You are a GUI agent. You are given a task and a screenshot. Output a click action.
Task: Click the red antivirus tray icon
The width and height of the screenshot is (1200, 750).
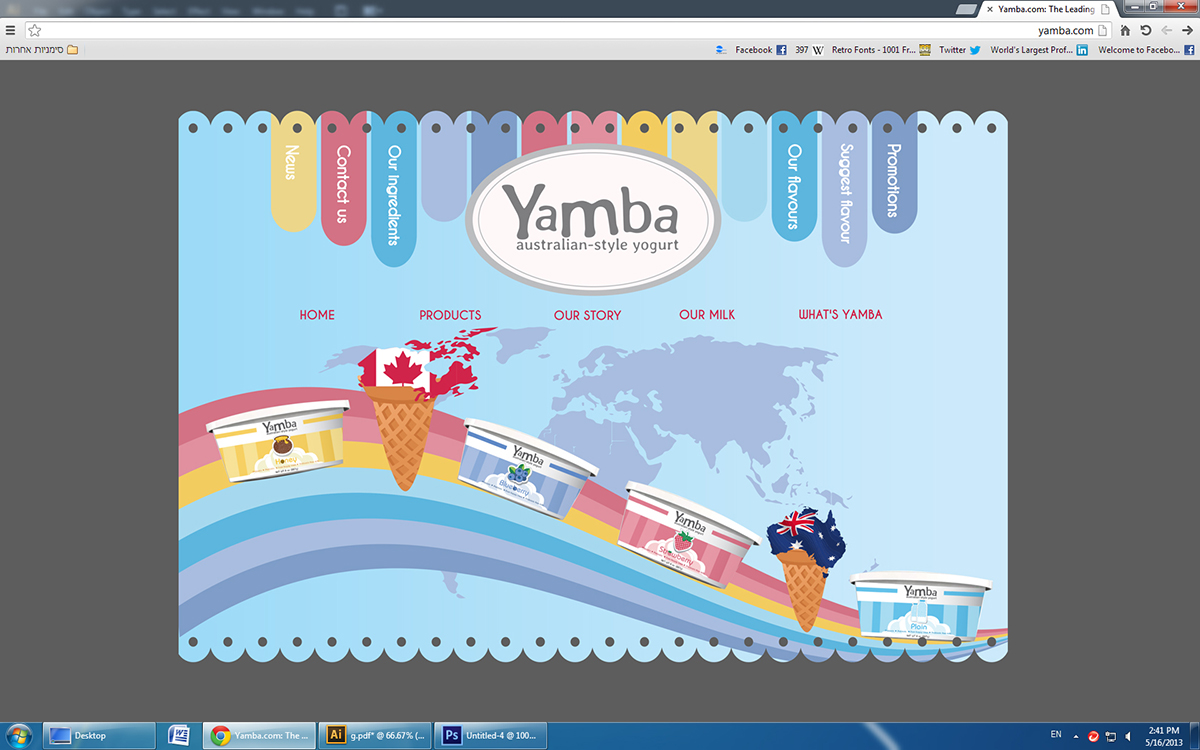[1094, 736]
